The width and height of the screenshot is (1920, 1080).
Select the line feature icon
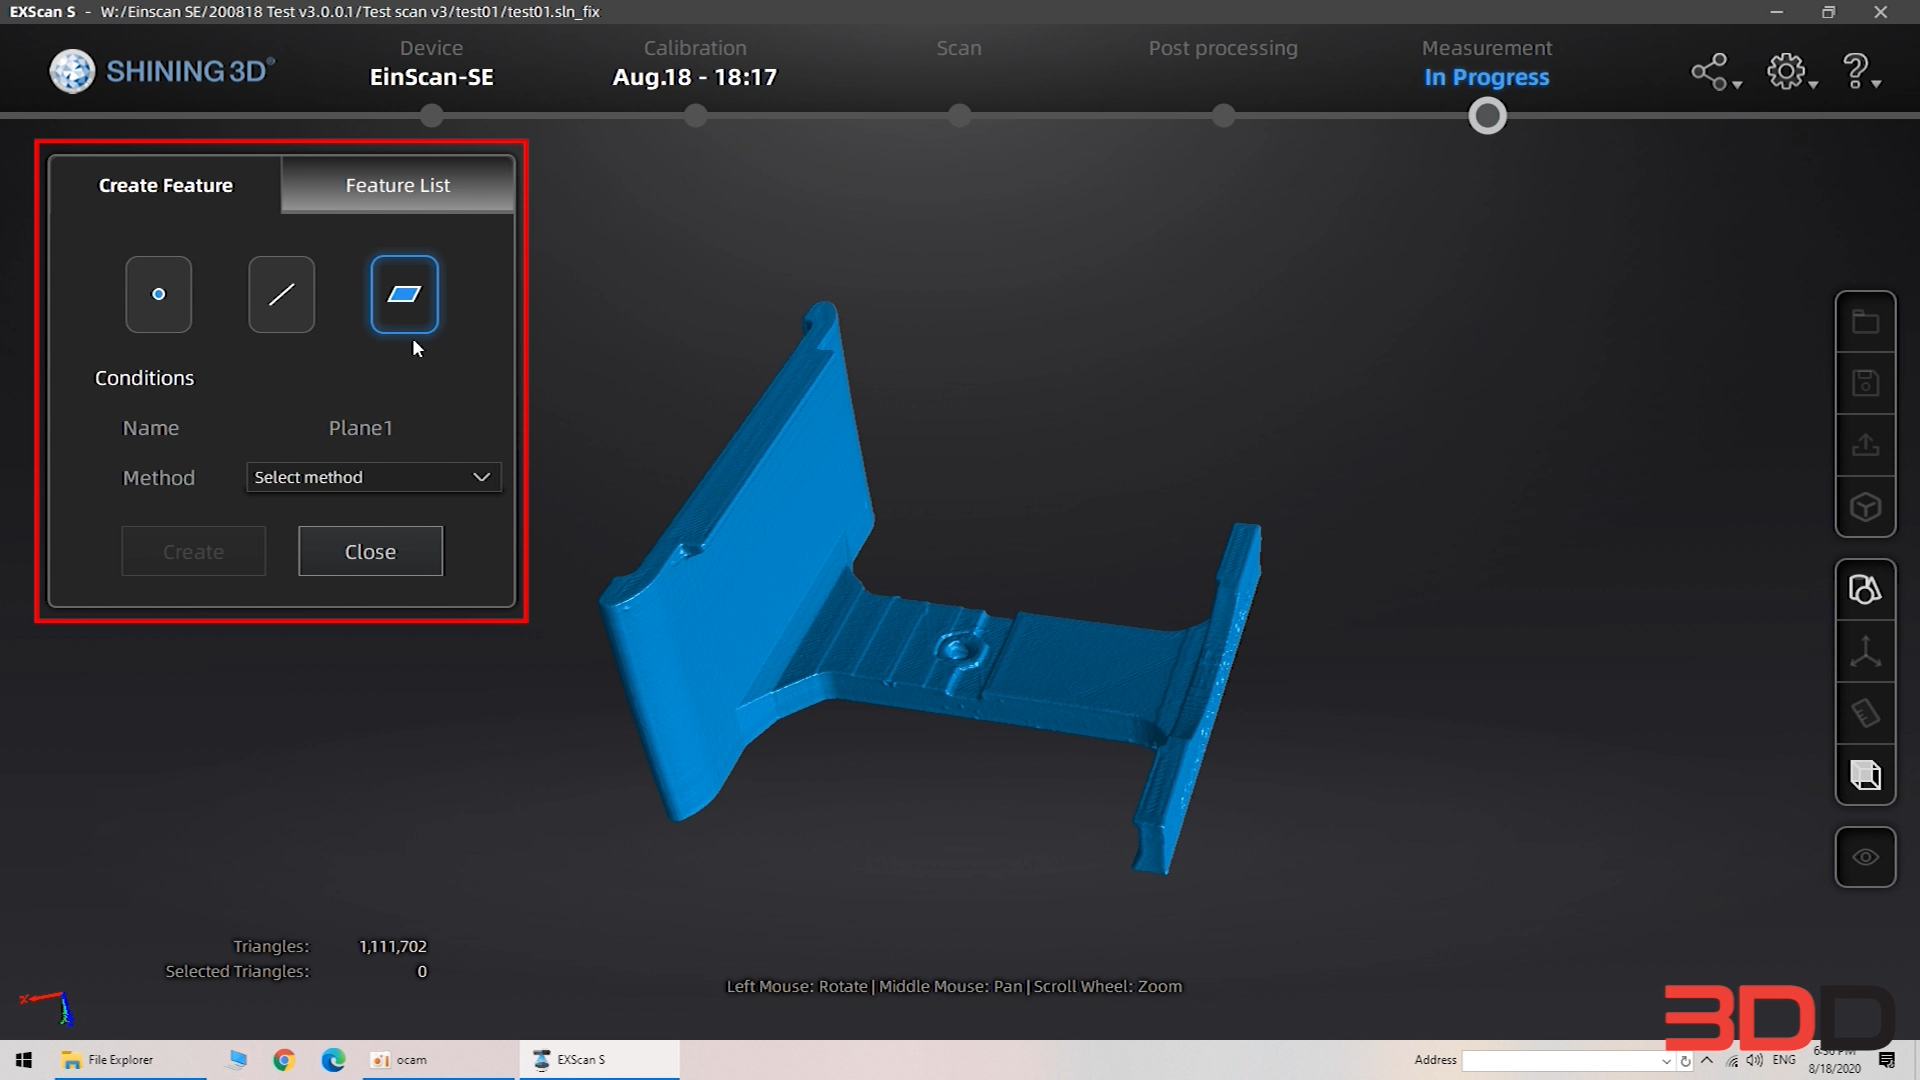click(281, 294)
